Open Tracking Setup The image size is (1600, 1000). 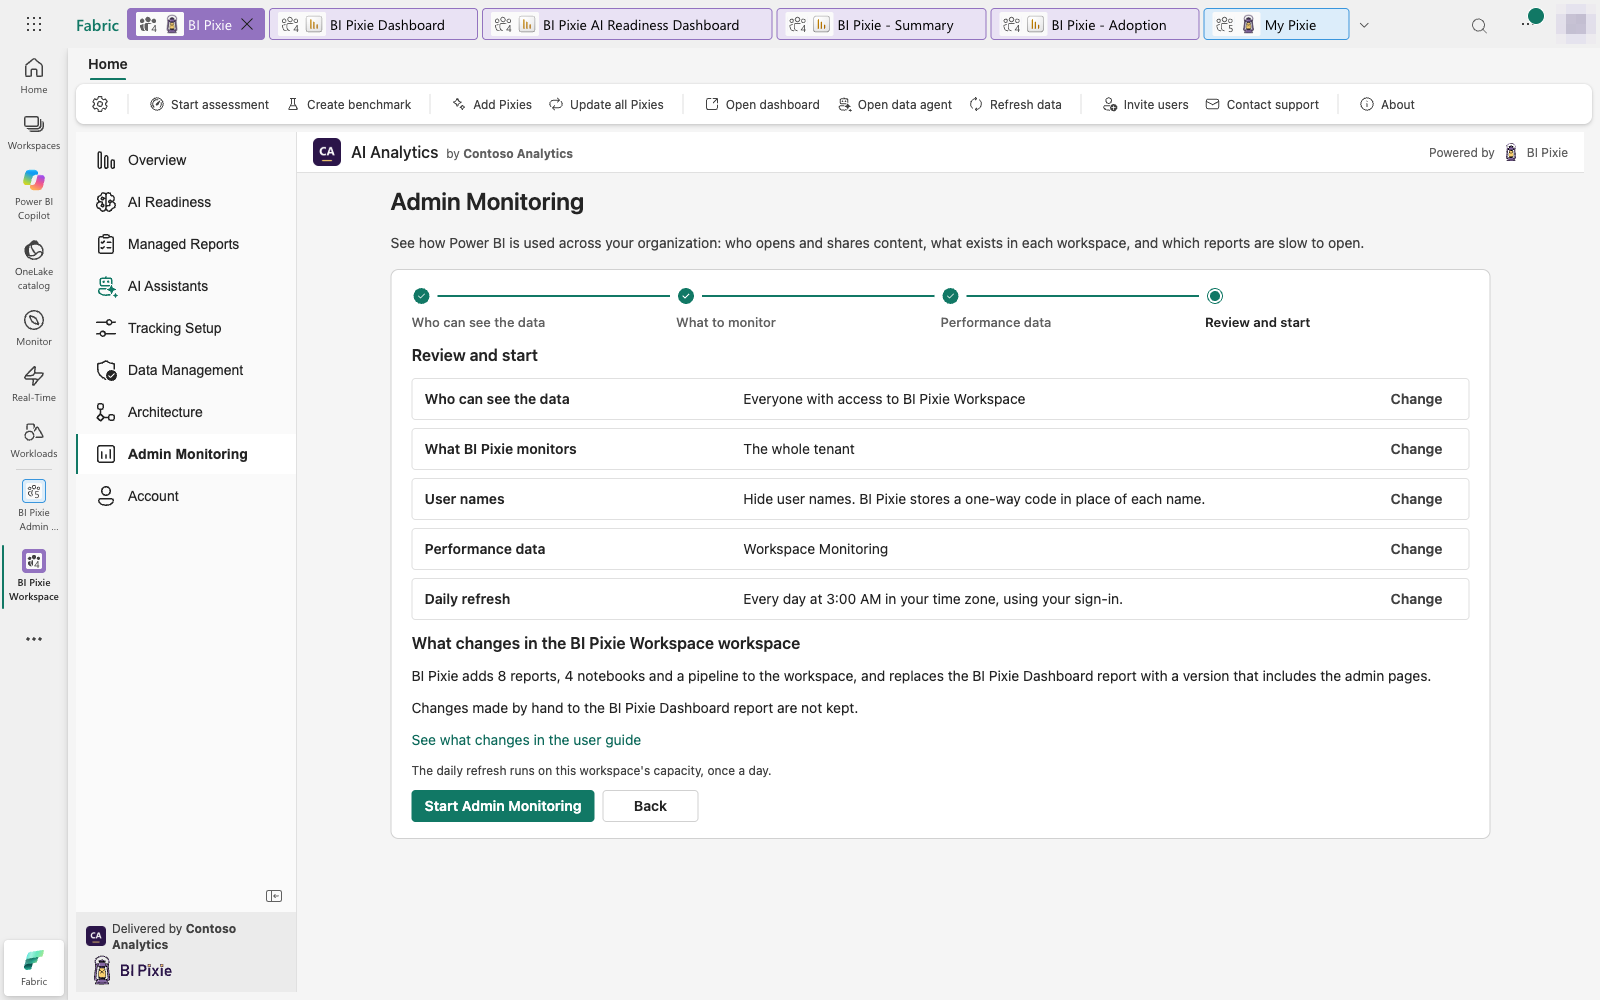pyautogui.click(x=186, y=328)
